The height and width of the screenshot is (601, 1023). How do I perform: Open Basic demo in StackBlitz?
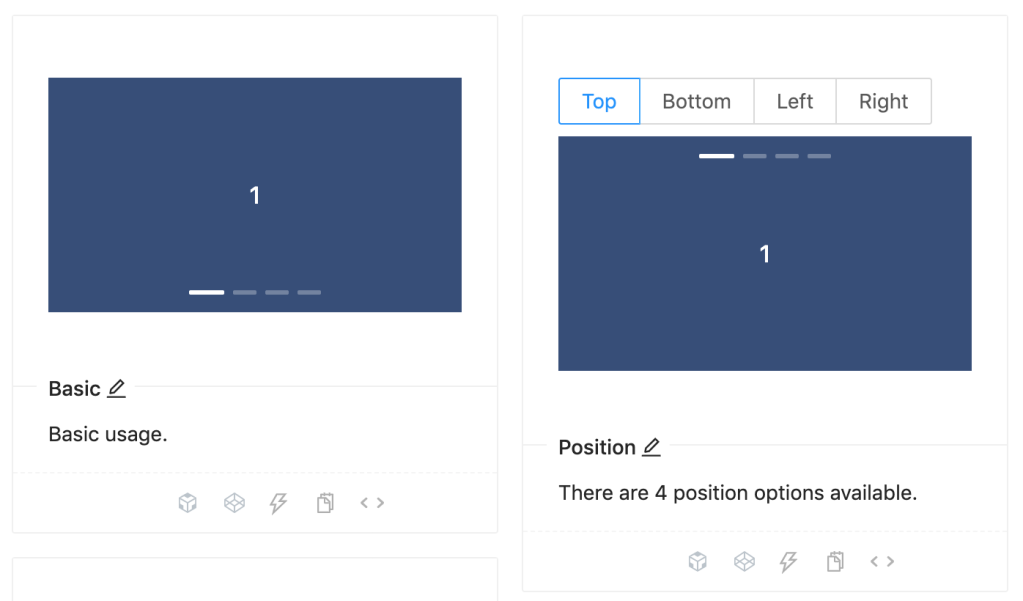[x=279, y=503]
